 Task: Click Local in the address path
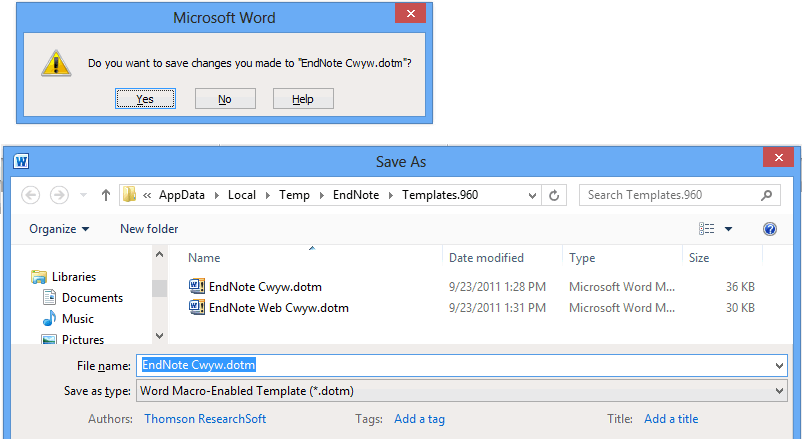[x=242, y=195]
